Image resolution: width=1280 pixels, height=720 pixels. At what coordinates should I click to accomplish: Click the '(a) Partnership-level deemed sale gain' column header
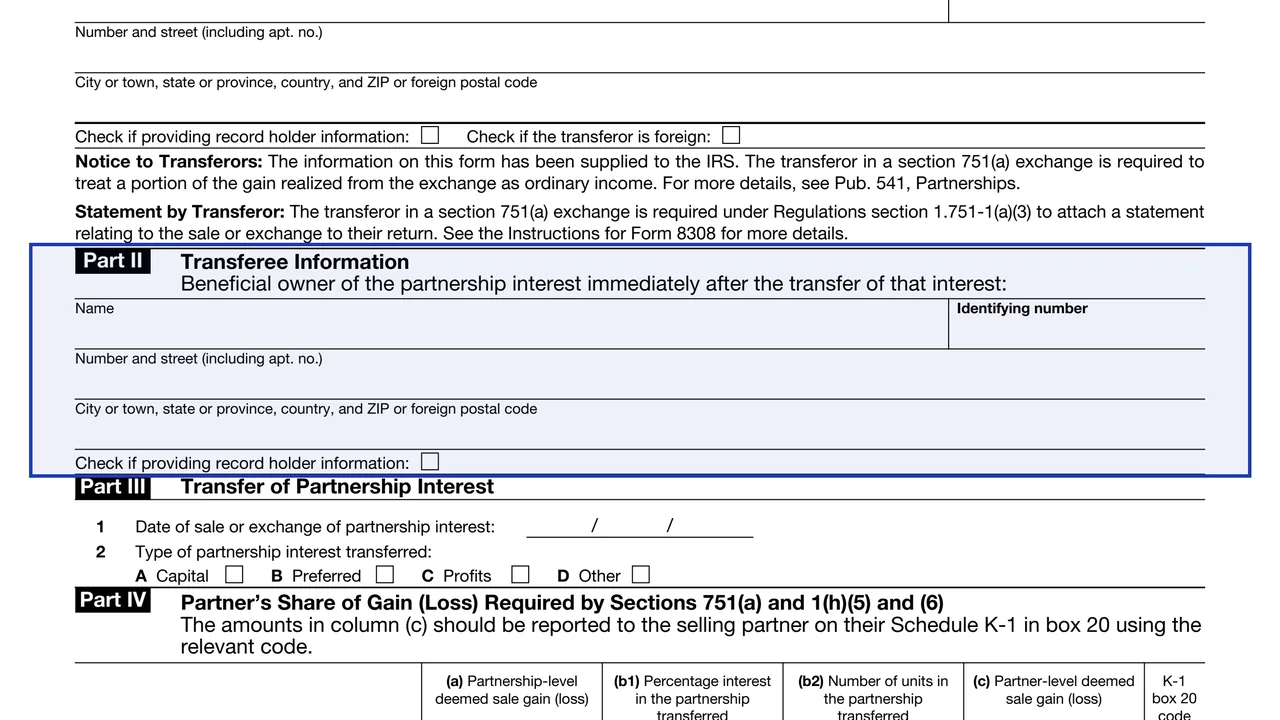(x=512, y=690)
